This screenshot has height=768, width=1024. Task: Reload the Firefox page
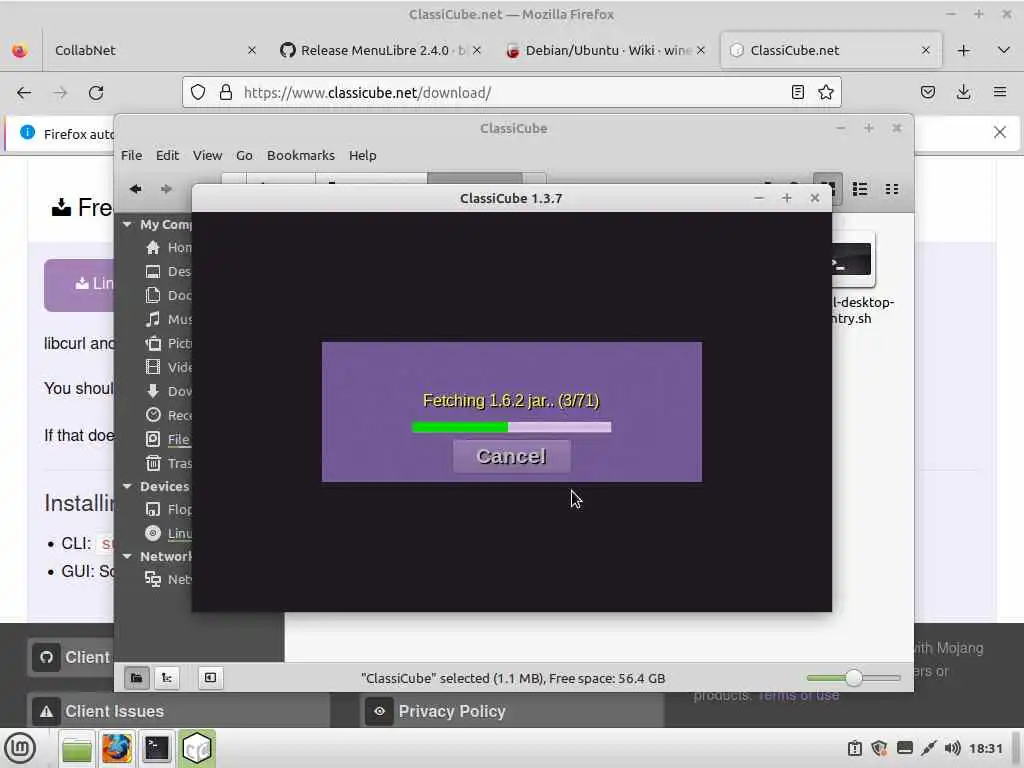pos(96,93)
